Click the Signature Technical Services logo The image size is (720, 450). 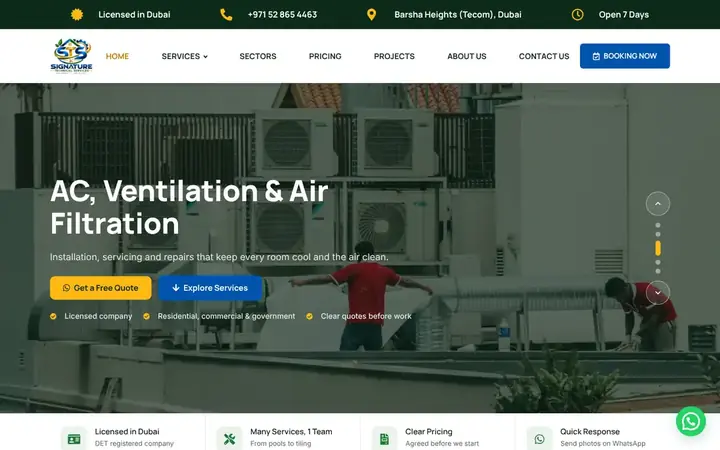pyautogui.click(x=72, y=56)
